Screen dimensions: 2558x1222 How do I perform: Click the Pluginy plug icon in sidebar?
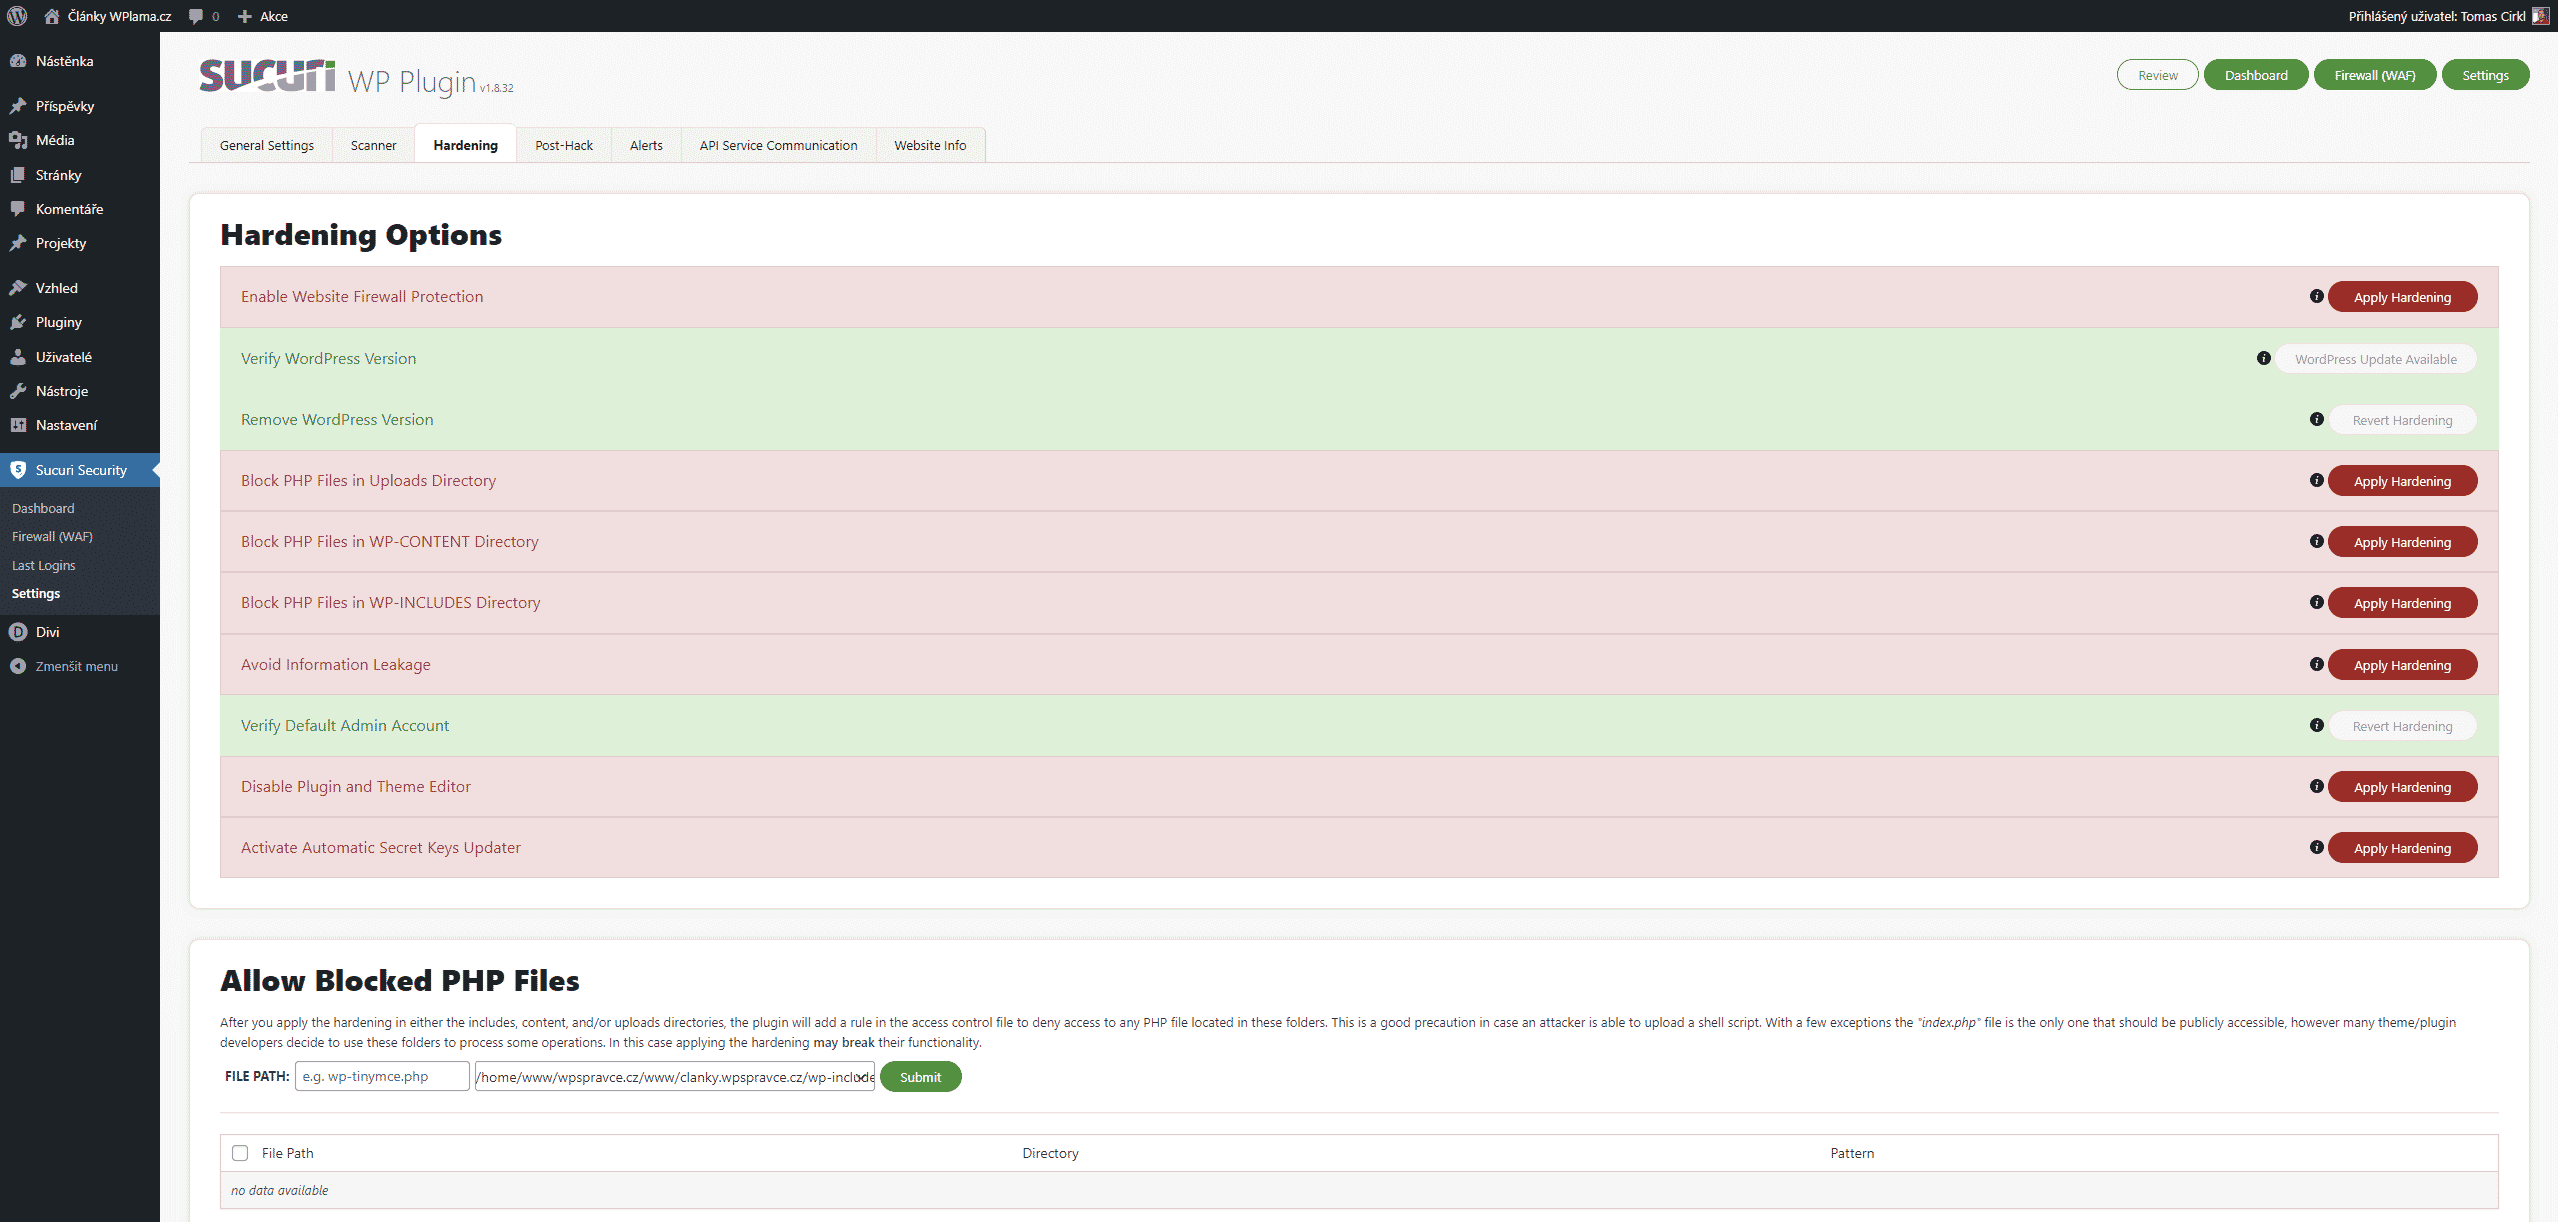(x=18, y=322)
